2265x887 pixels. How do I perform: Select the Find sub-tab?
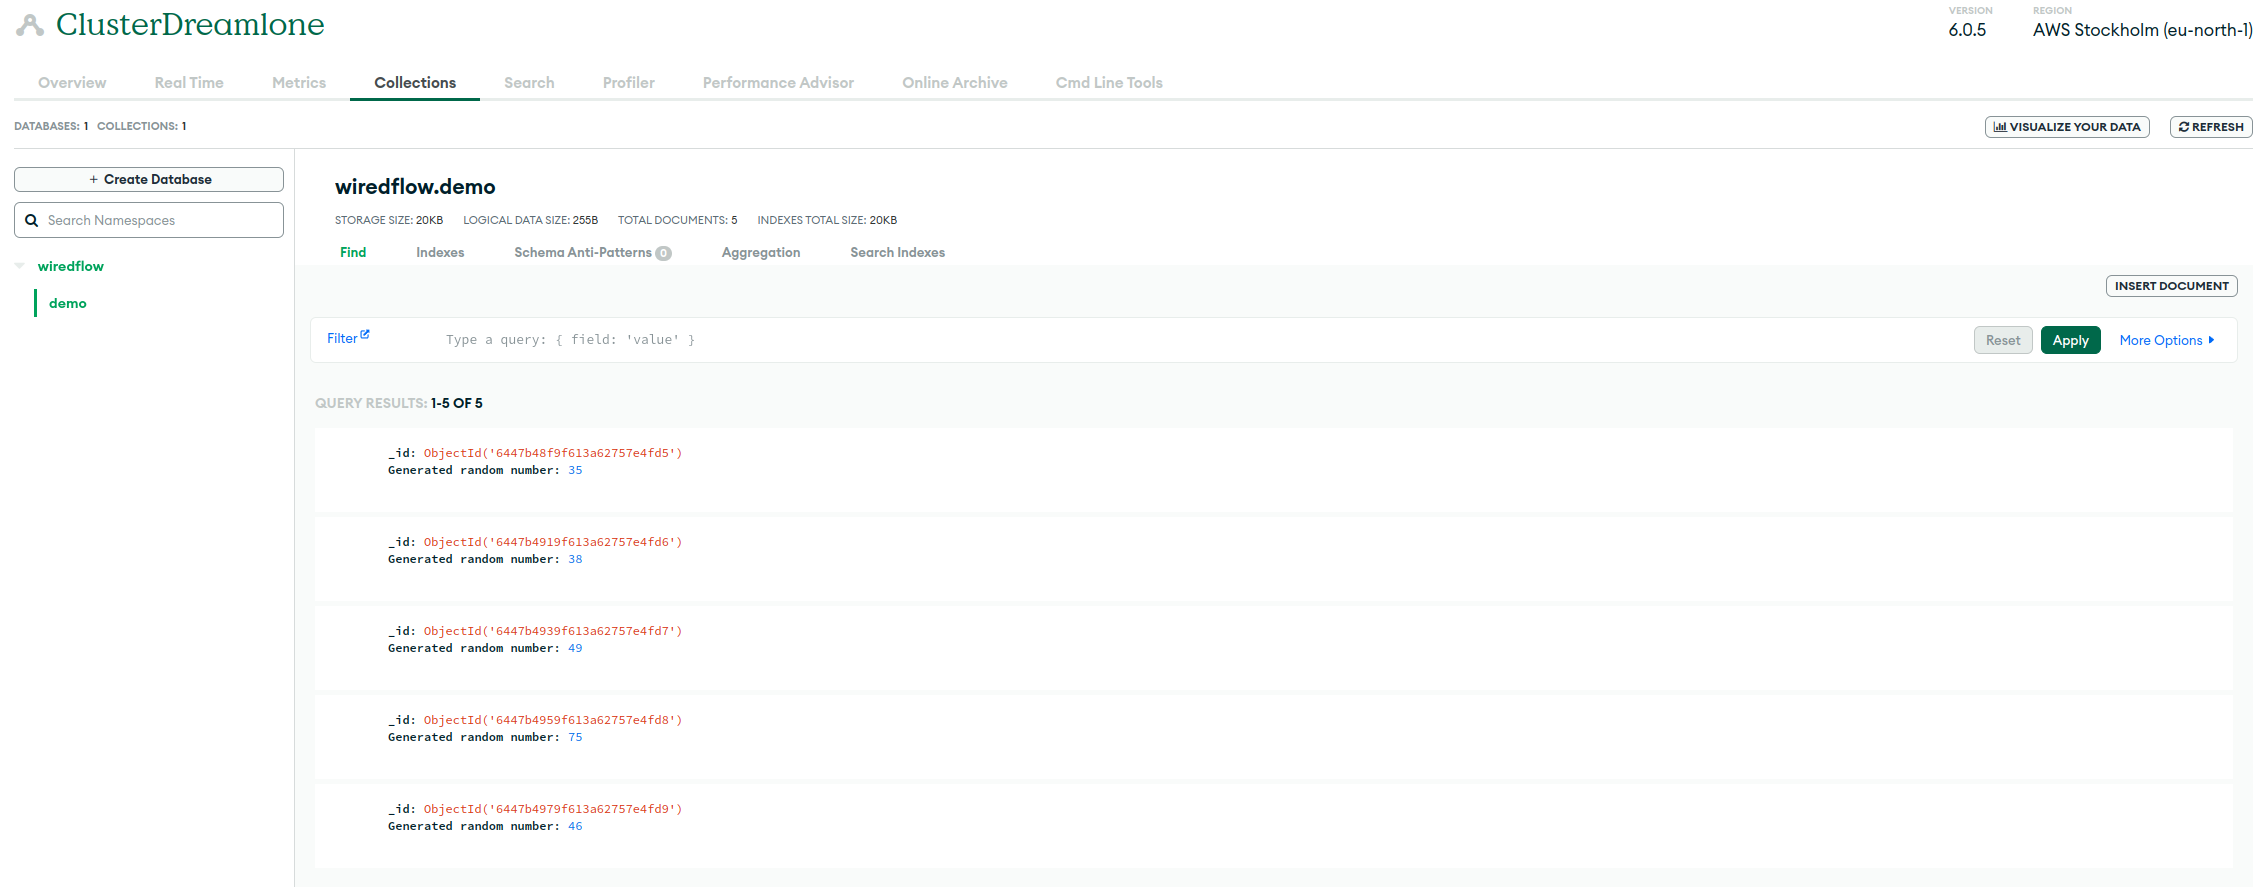(353, 252)
